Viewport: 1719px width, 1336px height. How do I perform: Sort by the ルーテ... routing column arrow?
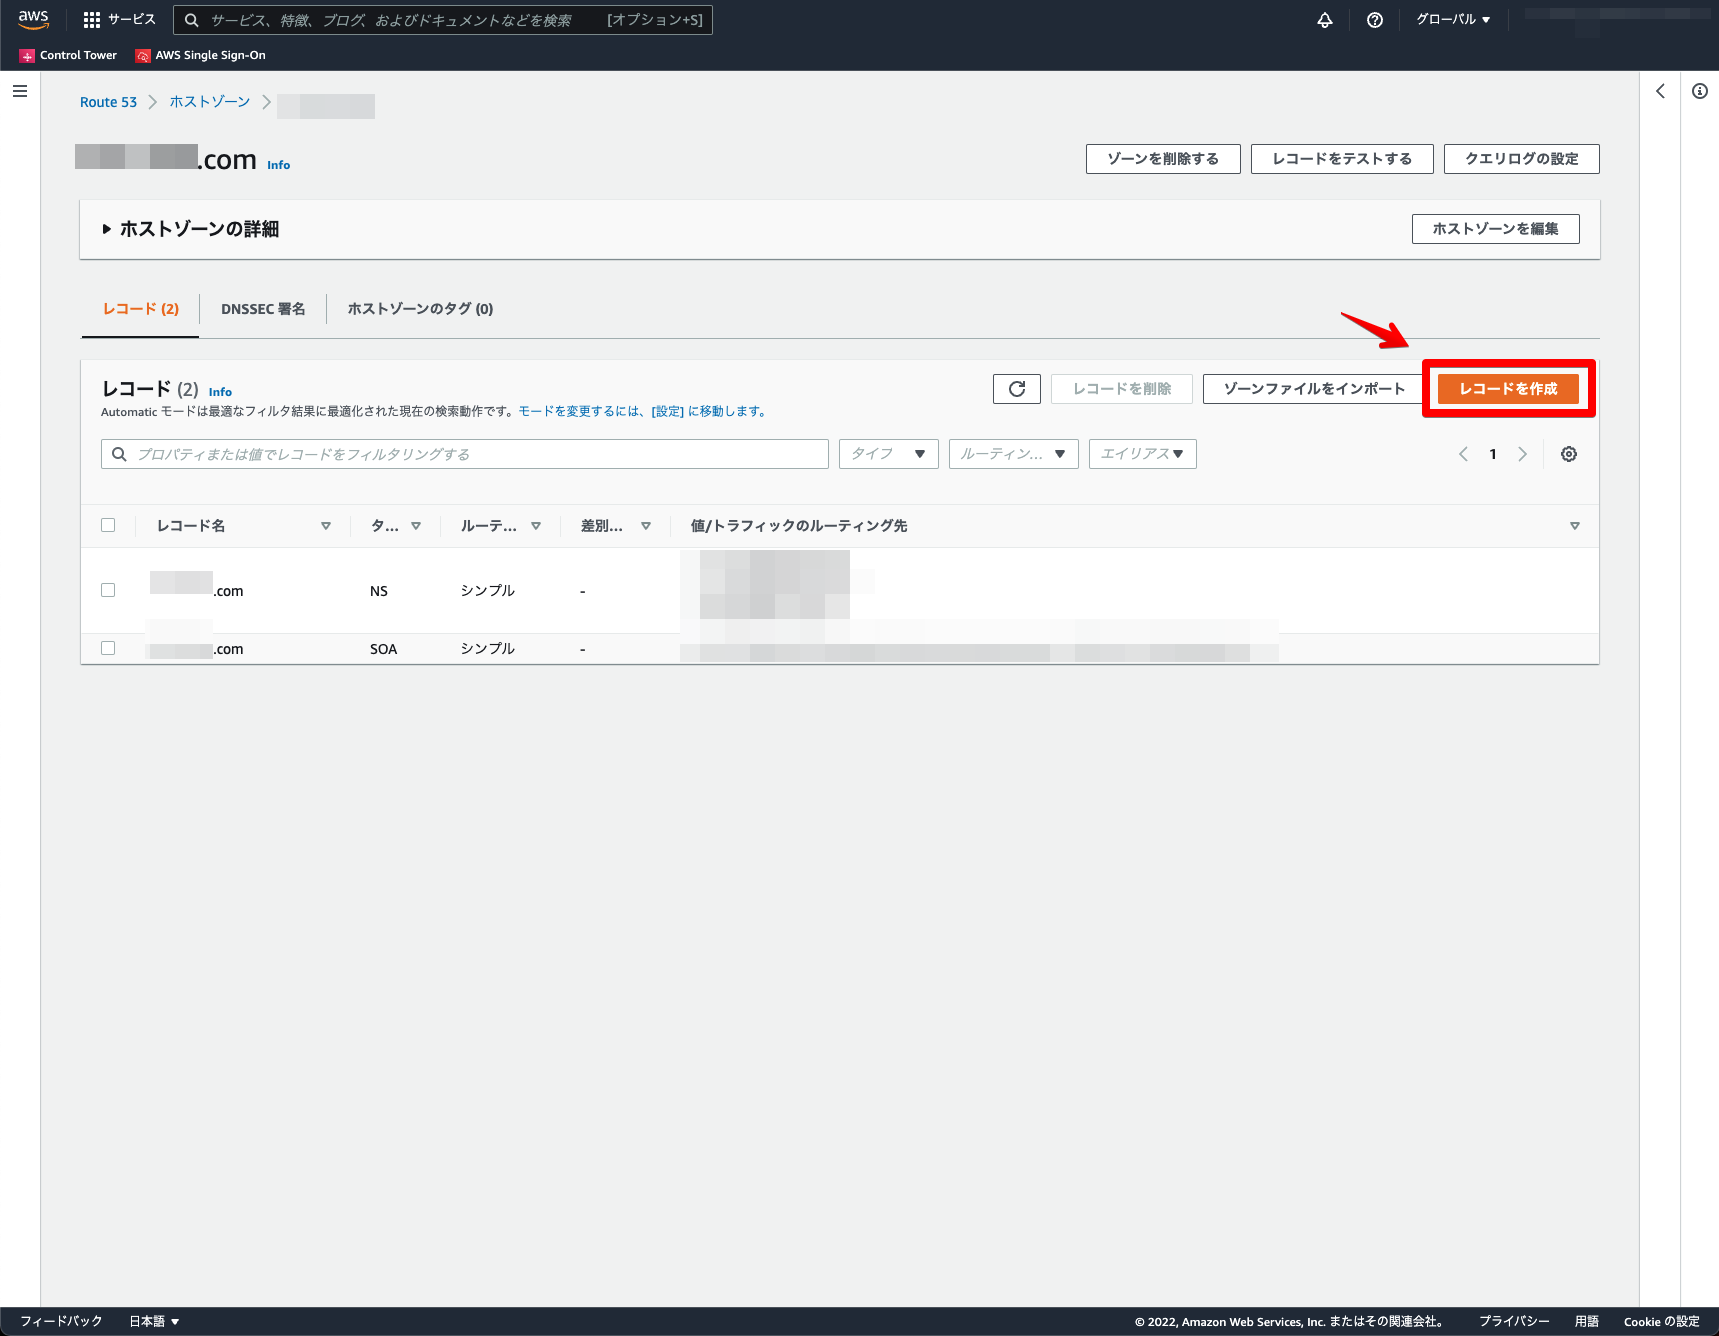[536, 526]
